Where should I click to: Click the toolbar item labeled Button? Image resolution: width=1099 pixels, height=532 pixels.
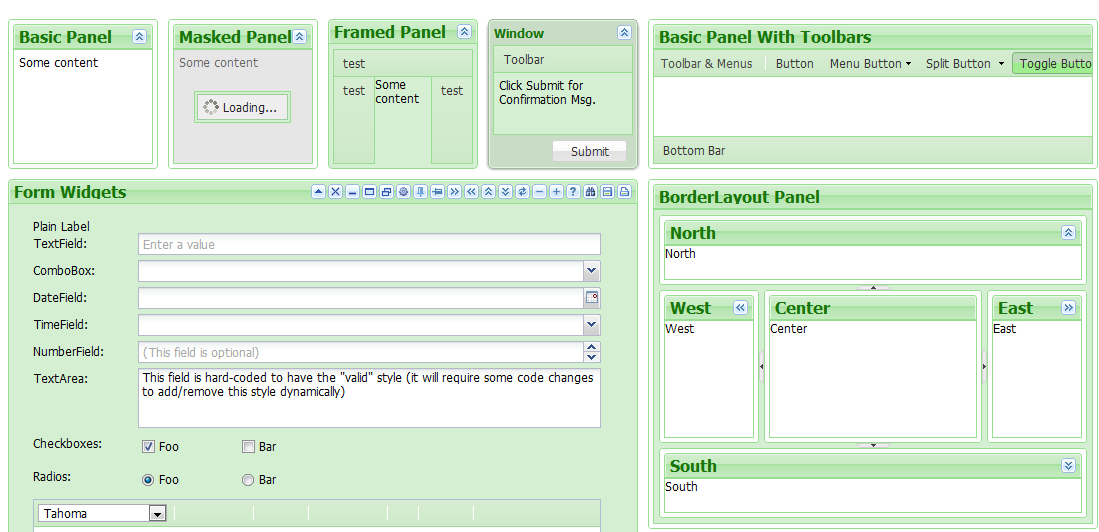click(795, 64)
